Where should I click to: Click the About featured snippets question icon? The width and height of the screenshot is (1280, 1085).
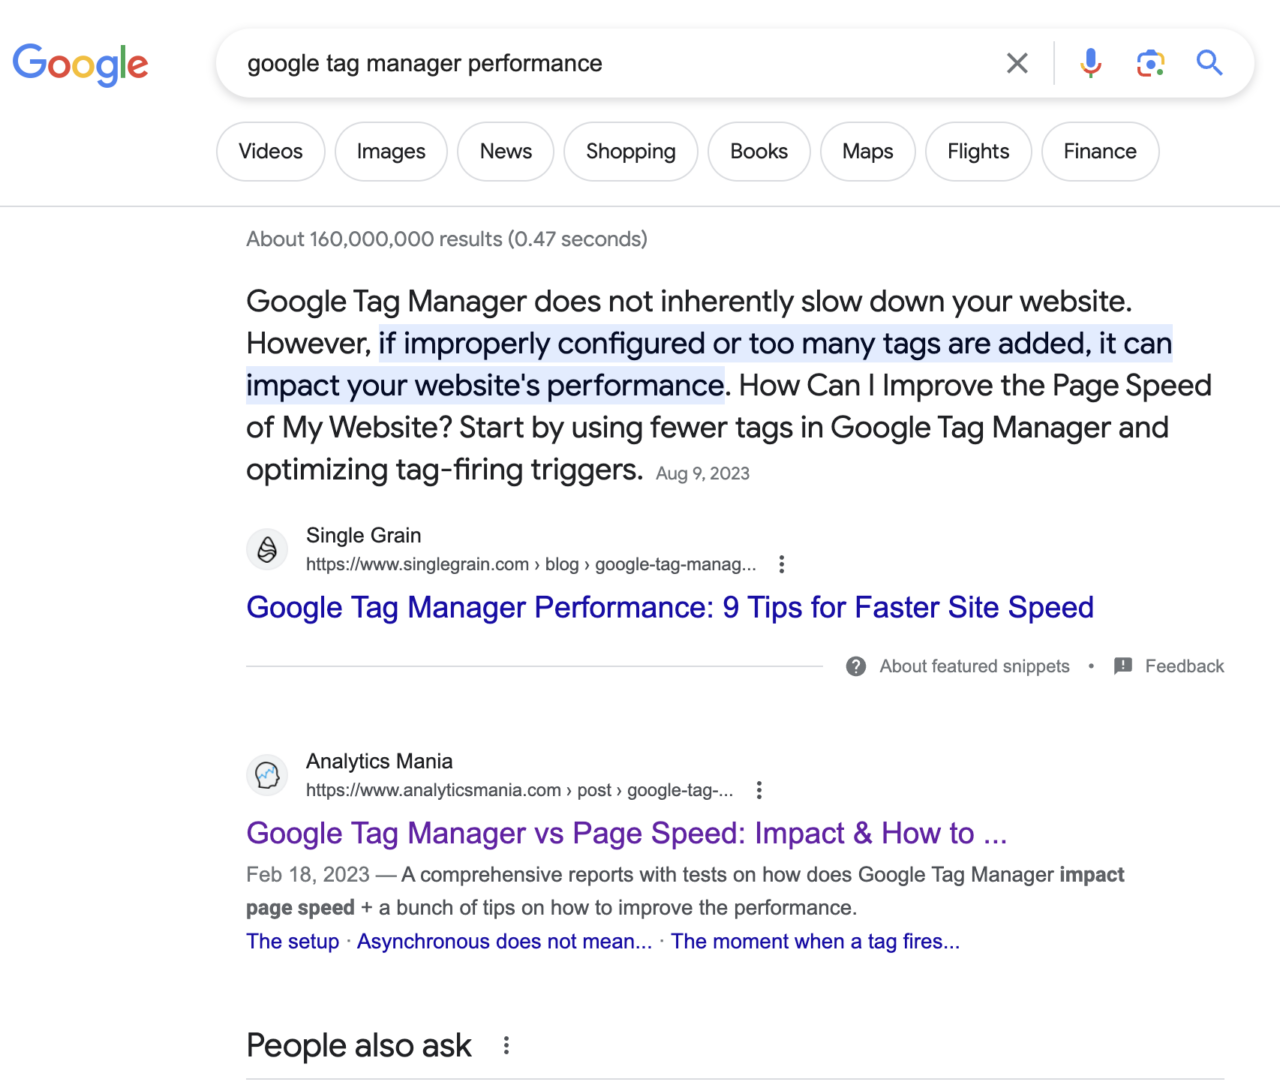tap(856, 666)
